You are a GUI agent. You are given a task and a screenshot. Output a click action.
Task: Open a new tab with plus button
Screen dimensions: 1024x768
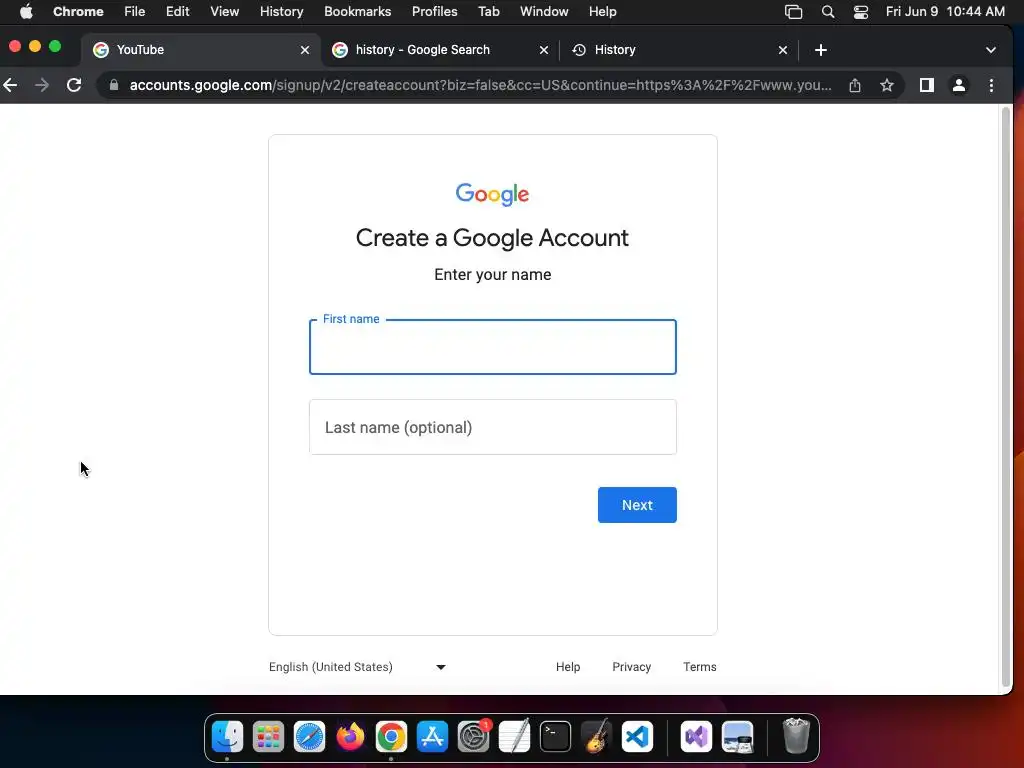821,50
